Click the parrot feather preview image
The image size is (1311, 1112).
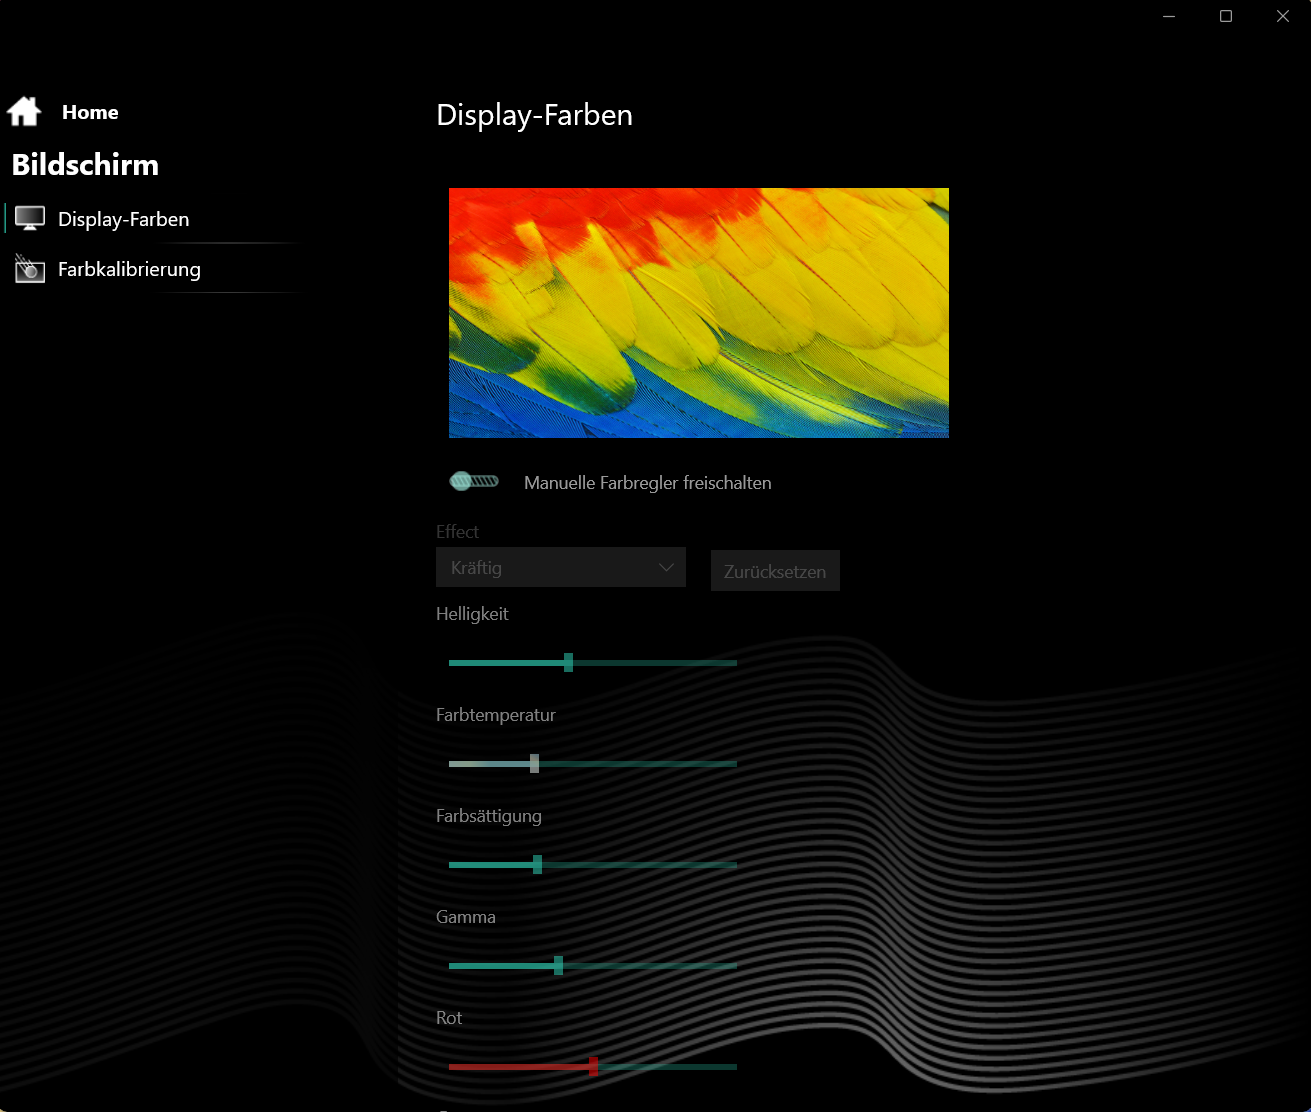click(699, 313)
